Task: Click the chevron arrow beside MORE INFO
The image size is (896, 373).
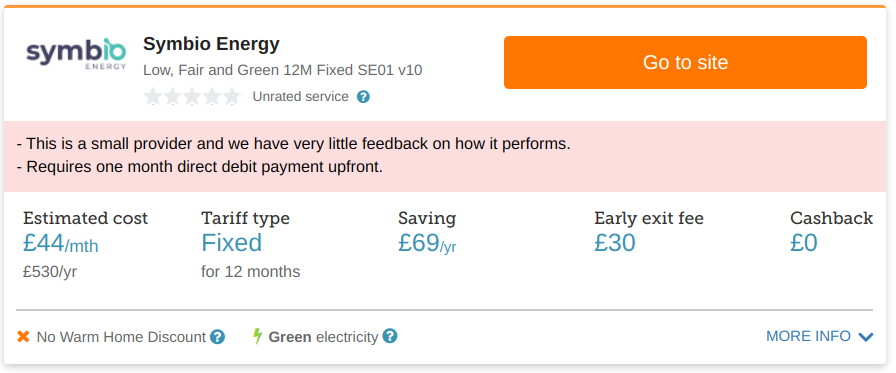Action: pos(866,337)
